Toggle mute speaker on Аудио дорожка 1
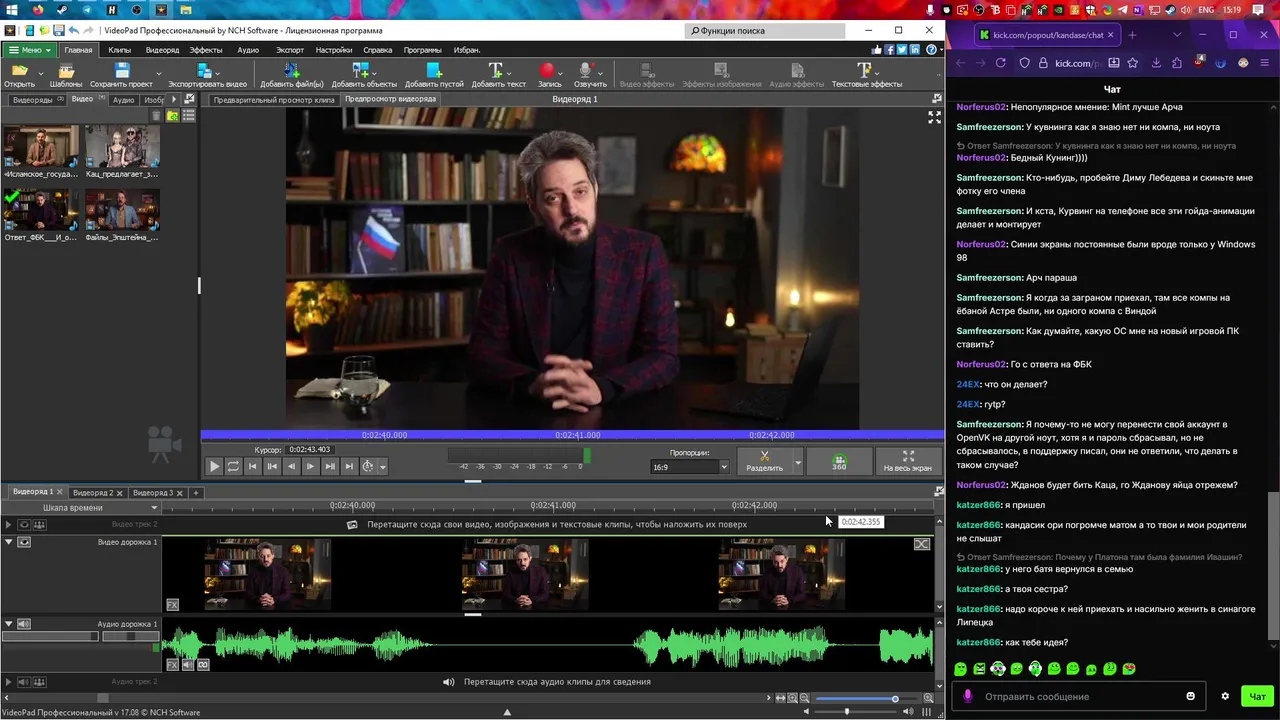Viewport: 1280px width, 720px height. (x=24, y=624)
